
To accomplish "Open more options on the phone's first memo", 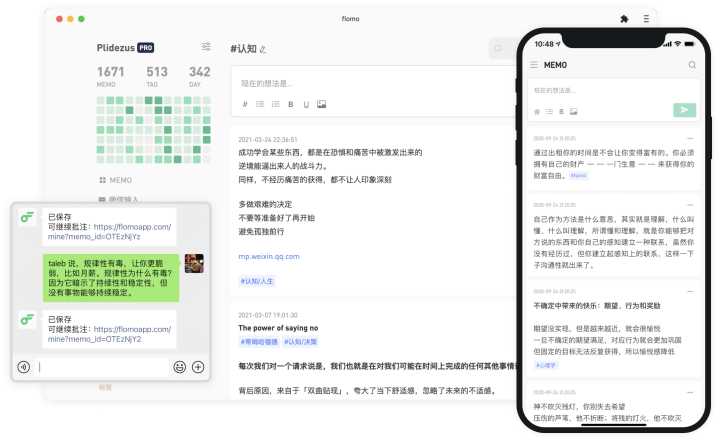I will click(690, 138).
